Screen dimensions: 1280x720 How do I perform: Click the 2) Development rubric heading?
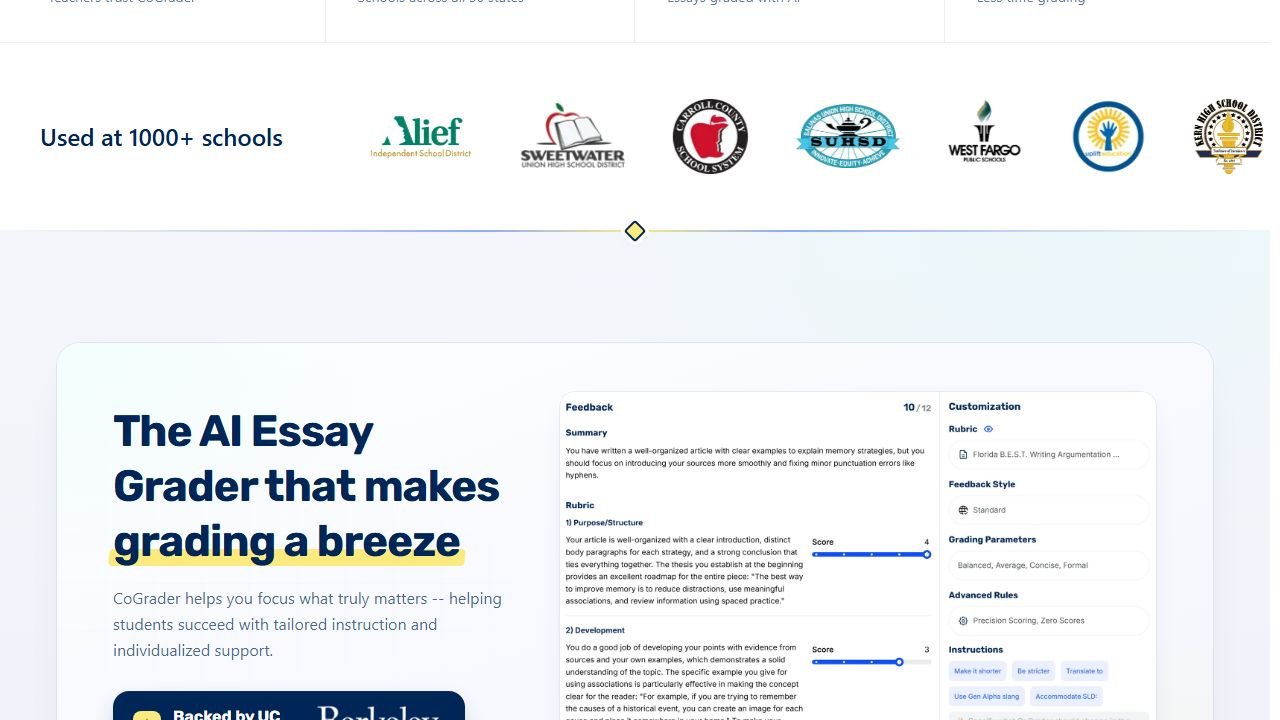pyautogui.click(x=595, y=630)
